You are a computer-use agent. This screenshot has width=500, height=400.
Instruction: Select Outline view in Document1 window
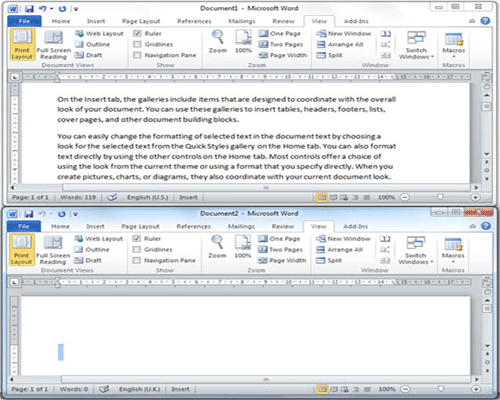coord(93,44)
